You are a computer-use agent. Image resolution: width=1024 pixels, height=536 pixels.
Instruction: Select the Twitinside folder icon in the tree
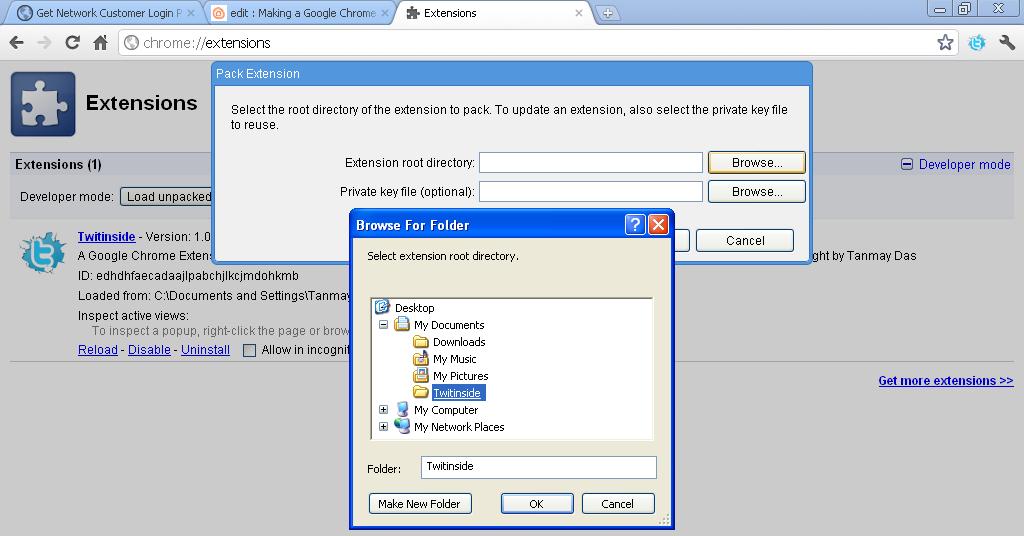tap(421, 392)
